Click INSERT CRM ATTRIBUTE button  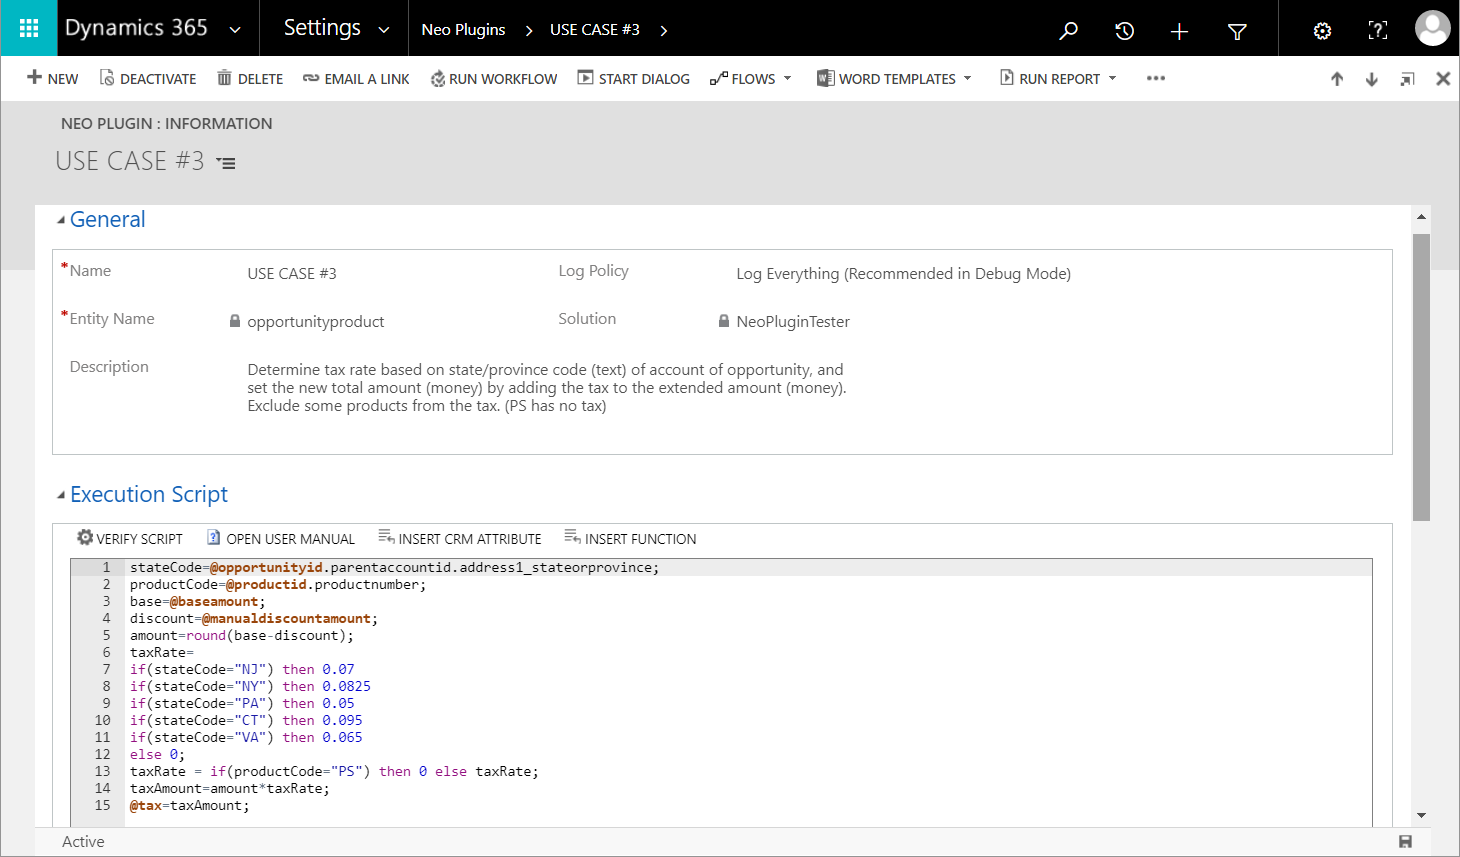pos(460,538)
